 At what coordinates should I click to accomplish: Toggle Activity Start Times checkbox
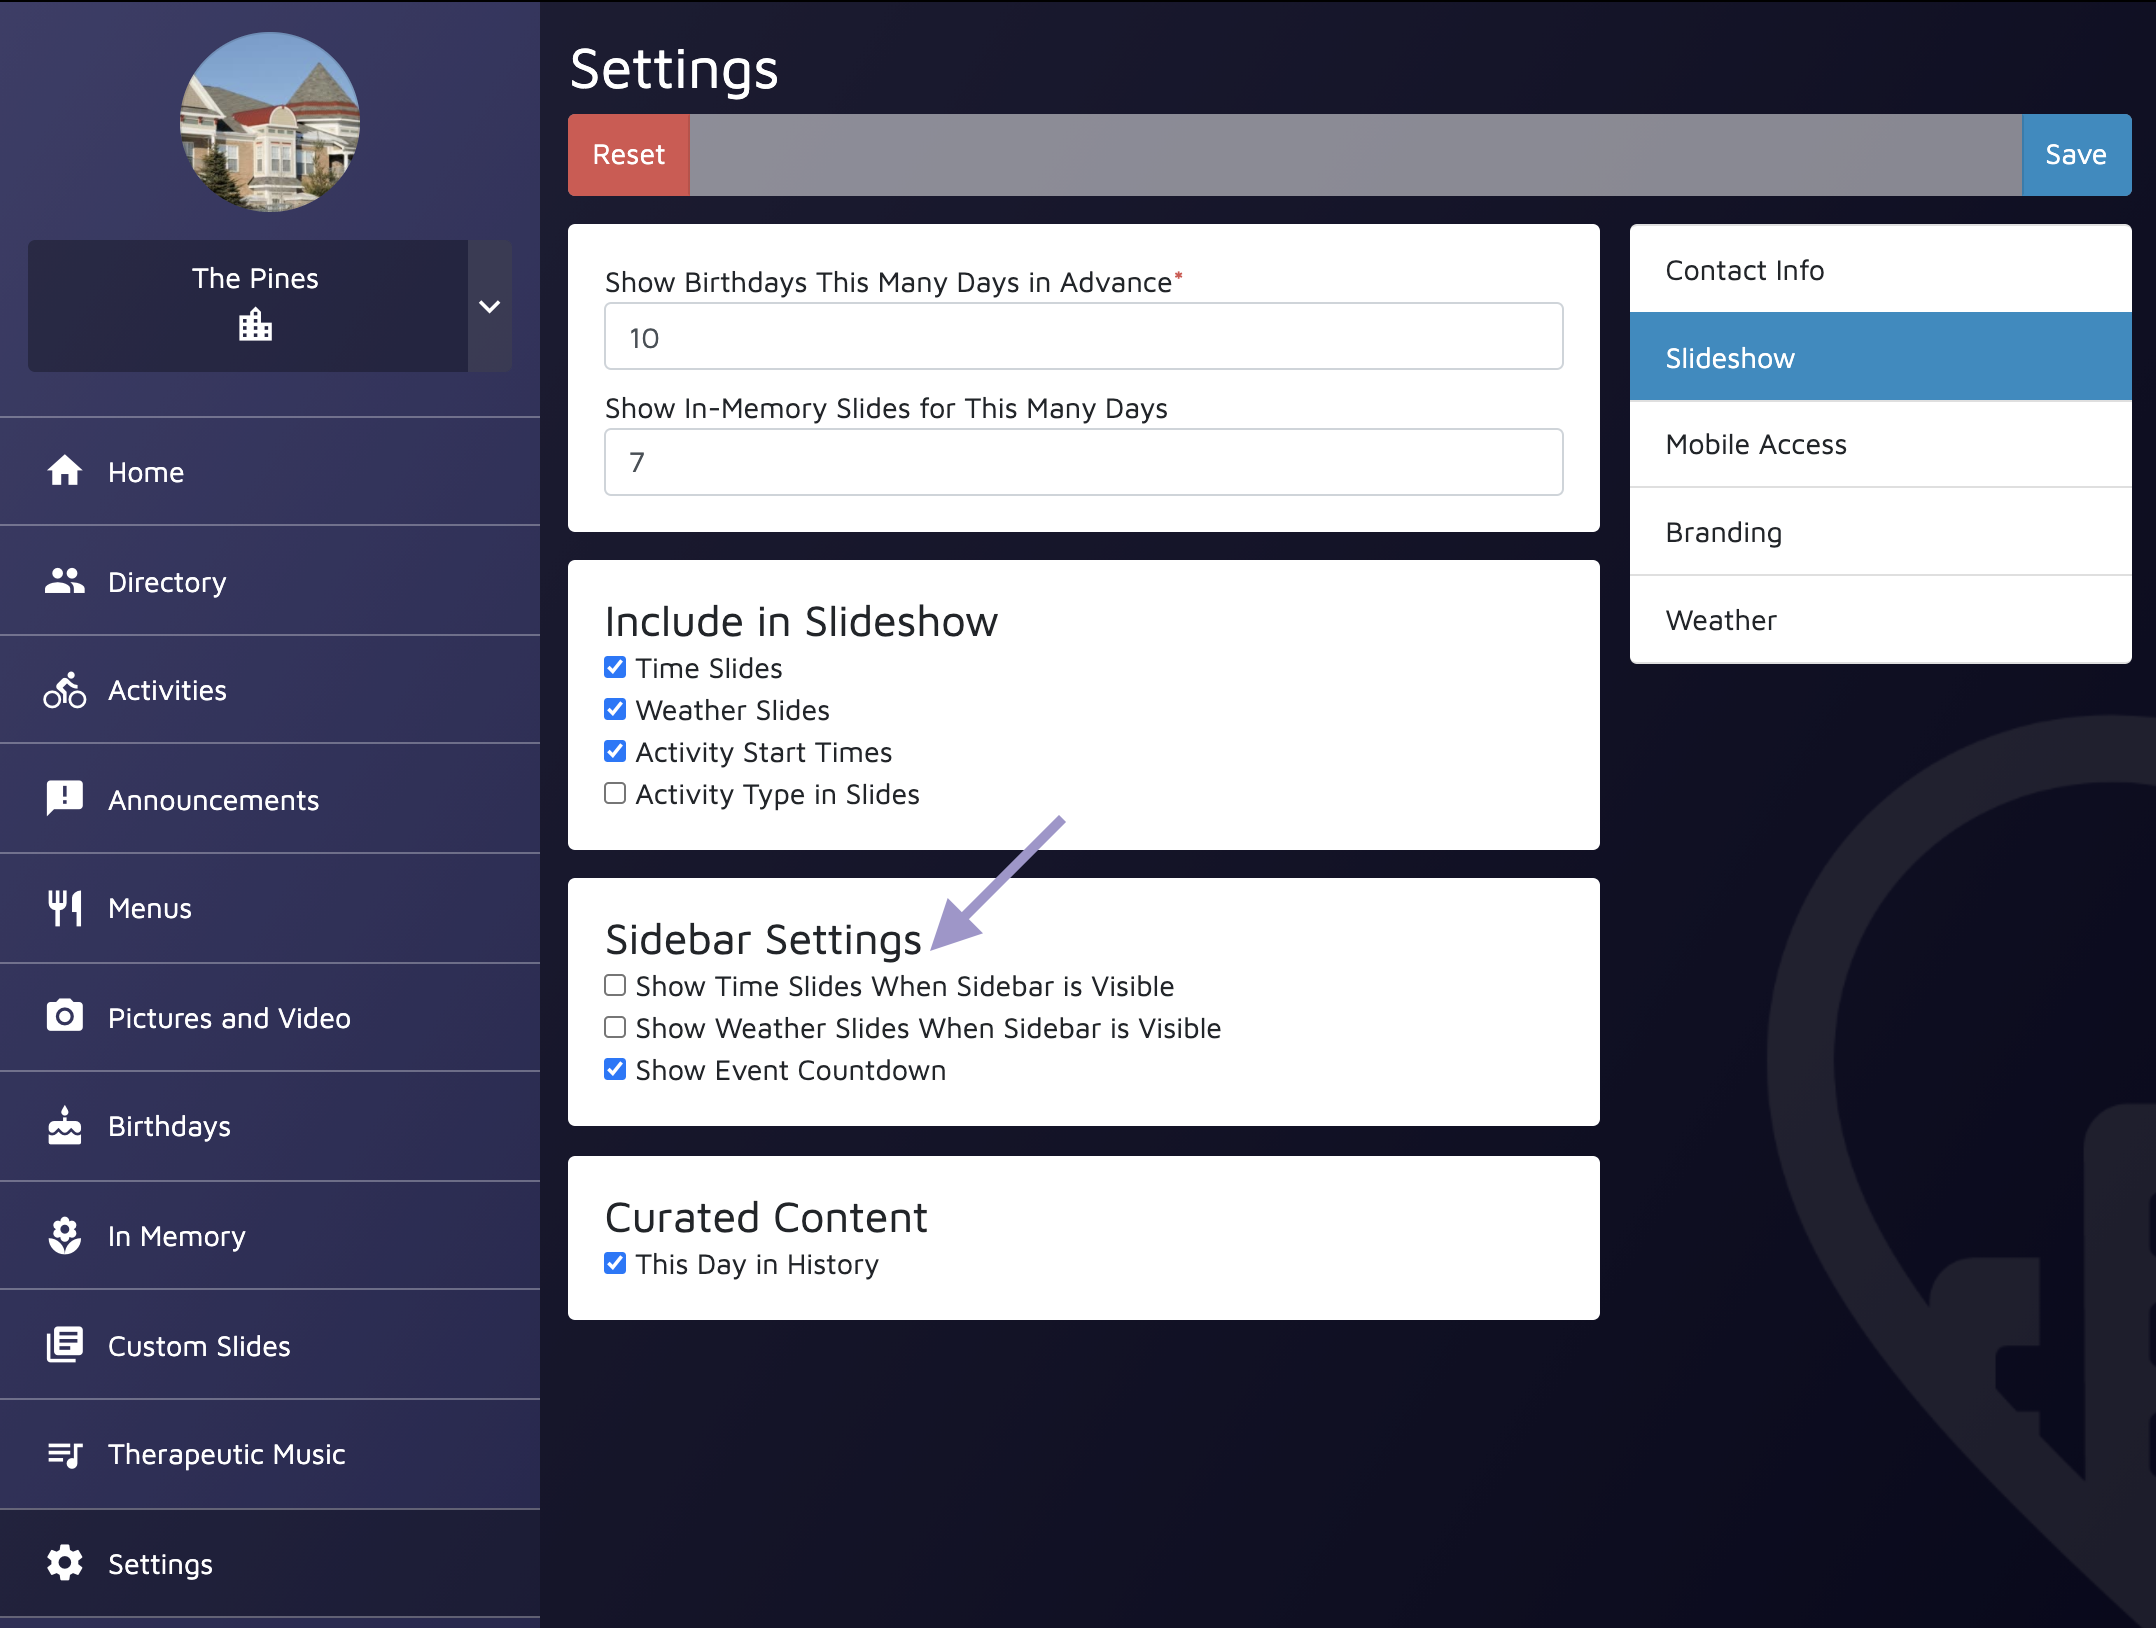coord(615,751)
